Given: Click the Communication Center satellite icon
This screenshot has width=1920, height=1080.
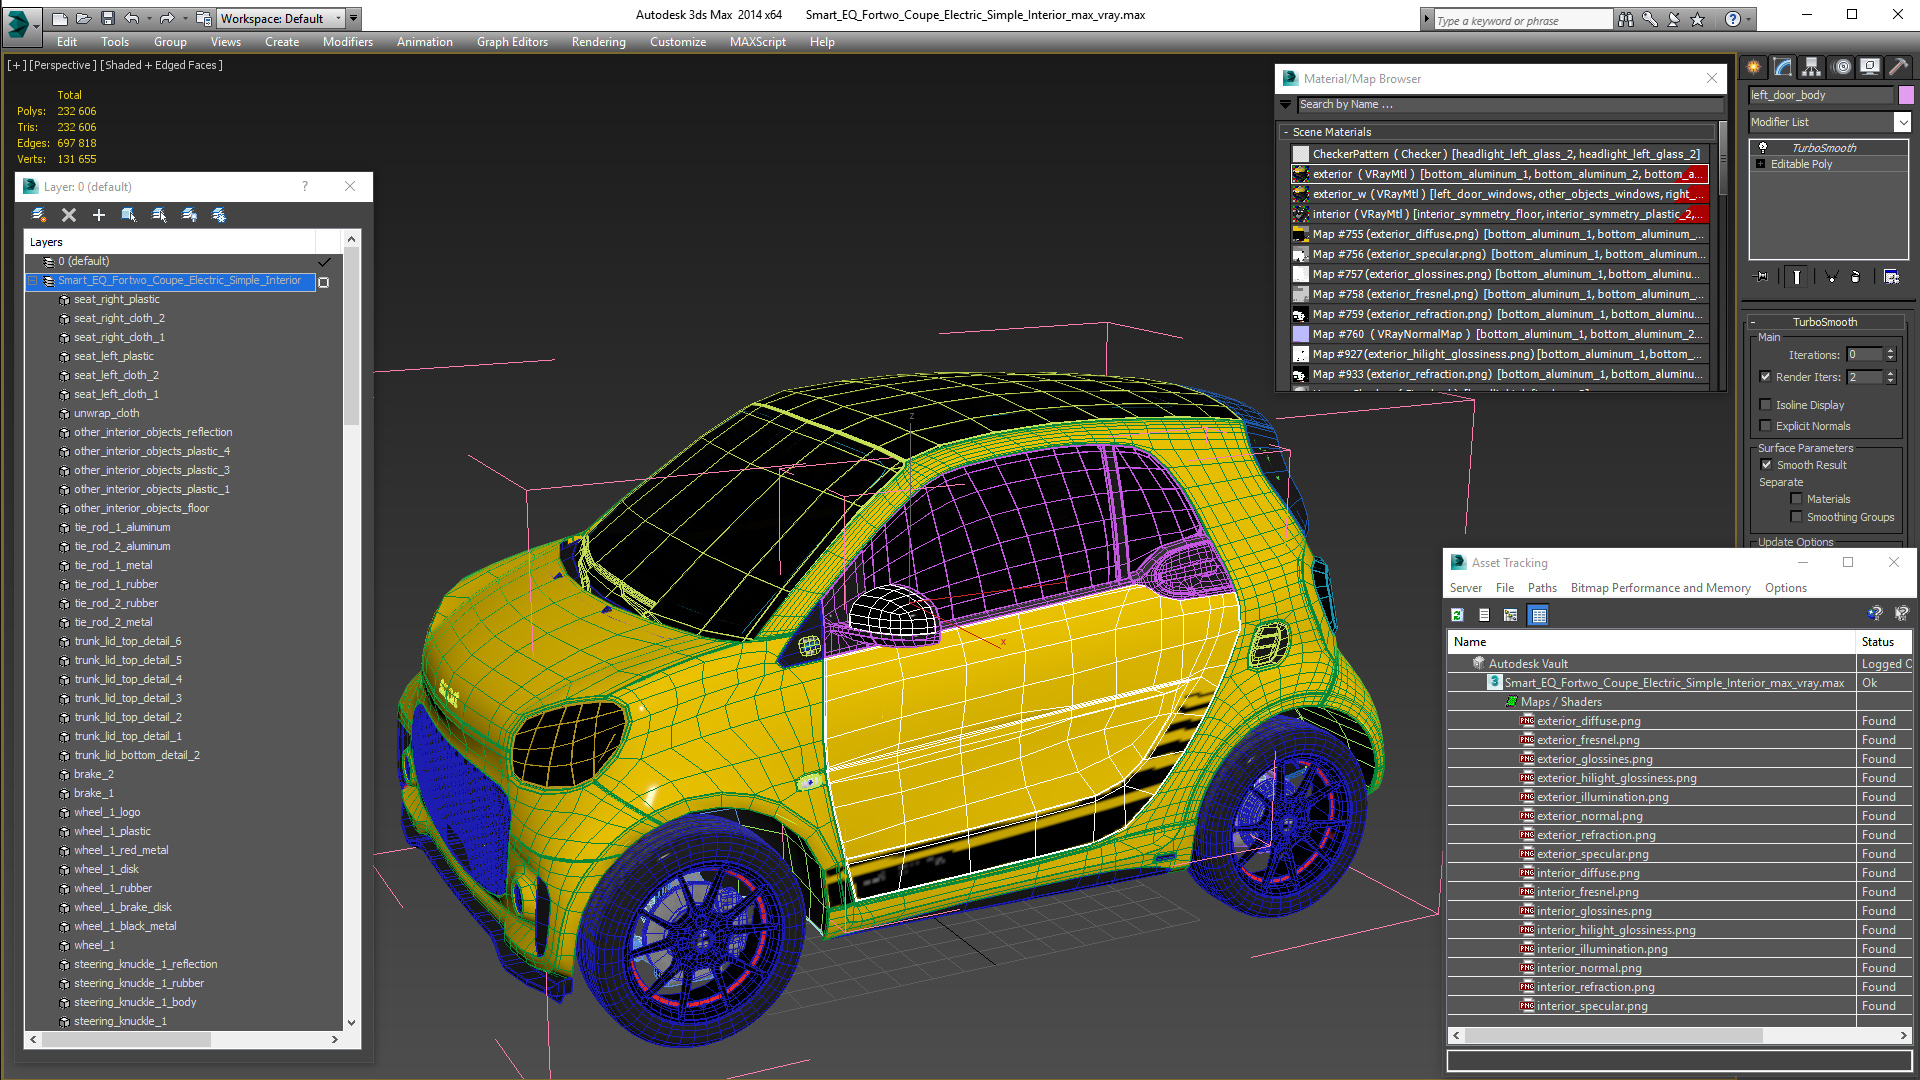Looking at the screenshot, I should click(x=1674, y=19).
